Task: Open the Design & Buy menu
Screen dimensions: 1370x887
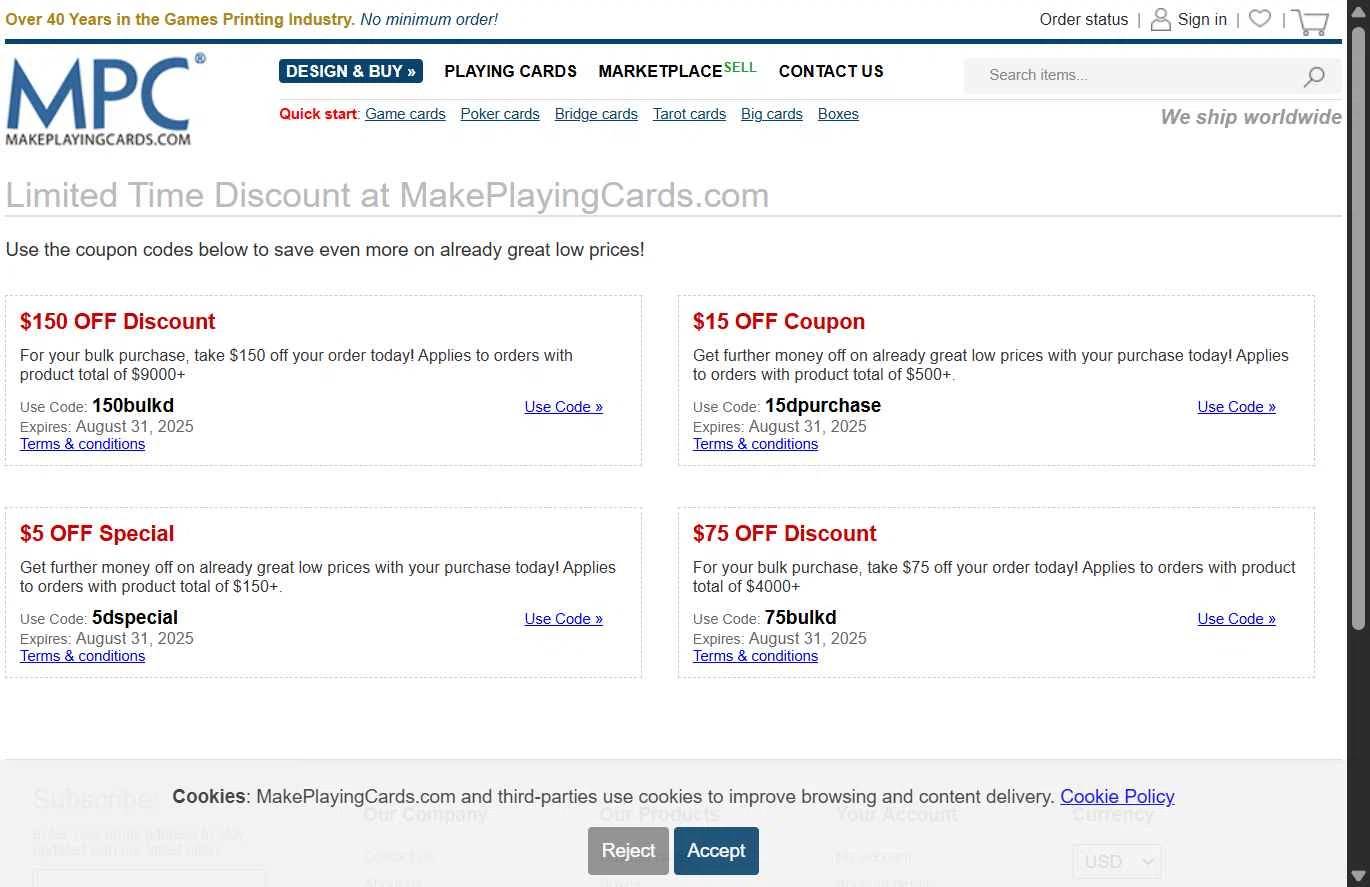Action: pos(351,71)
